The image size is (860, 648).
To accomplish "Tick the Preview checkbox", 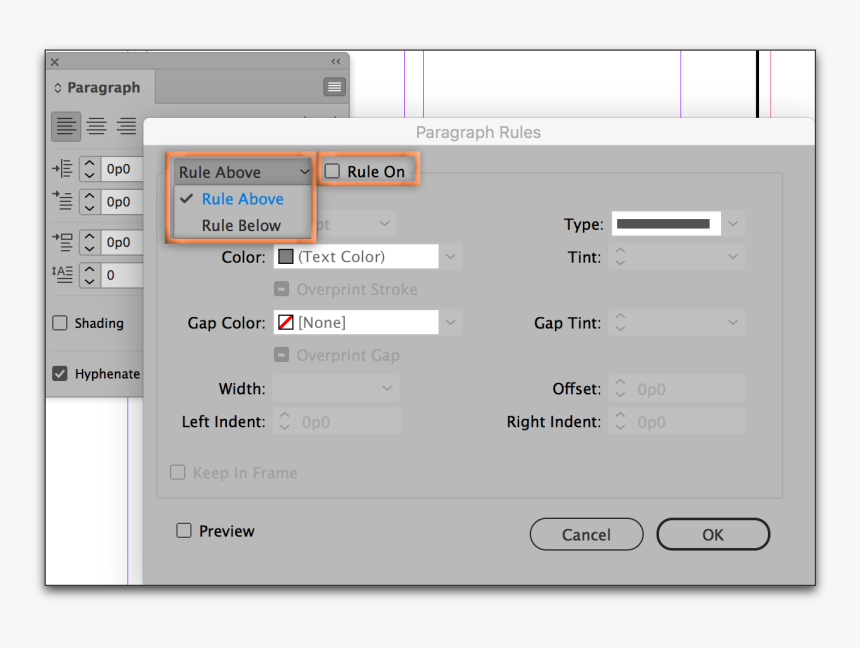I will tap(184, 531).
